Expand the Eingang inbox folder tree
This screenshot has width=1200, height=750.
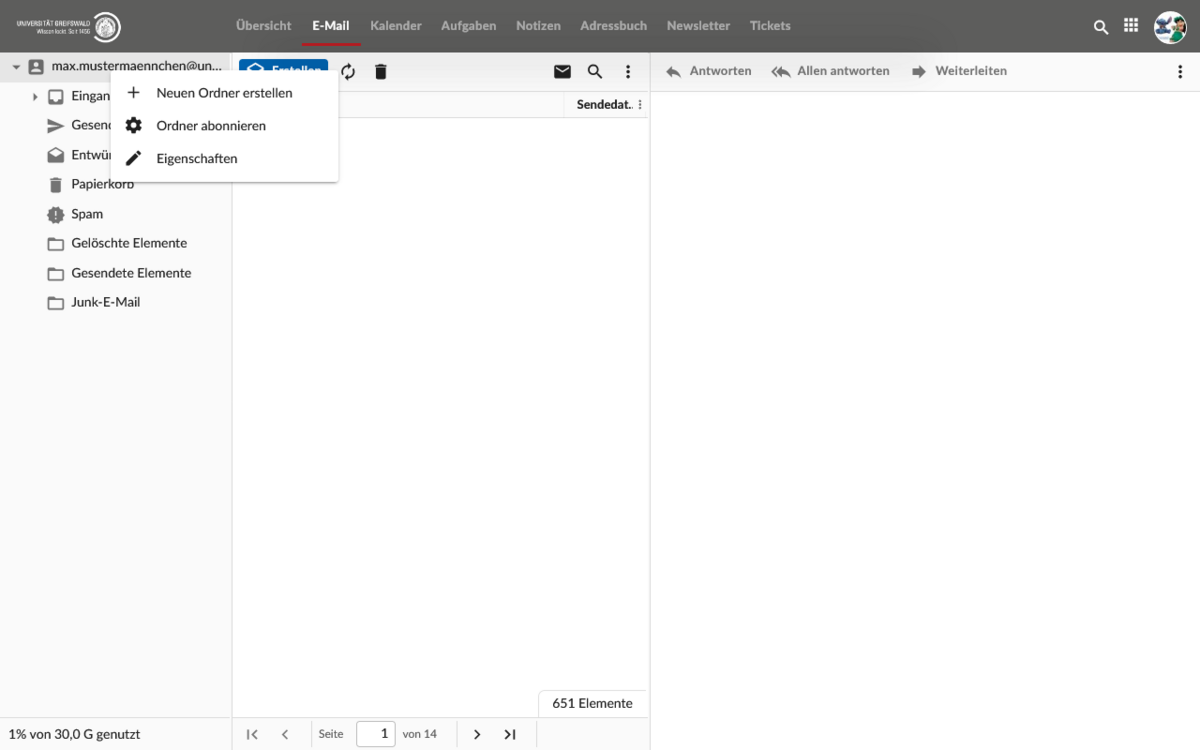coord(35,97)
